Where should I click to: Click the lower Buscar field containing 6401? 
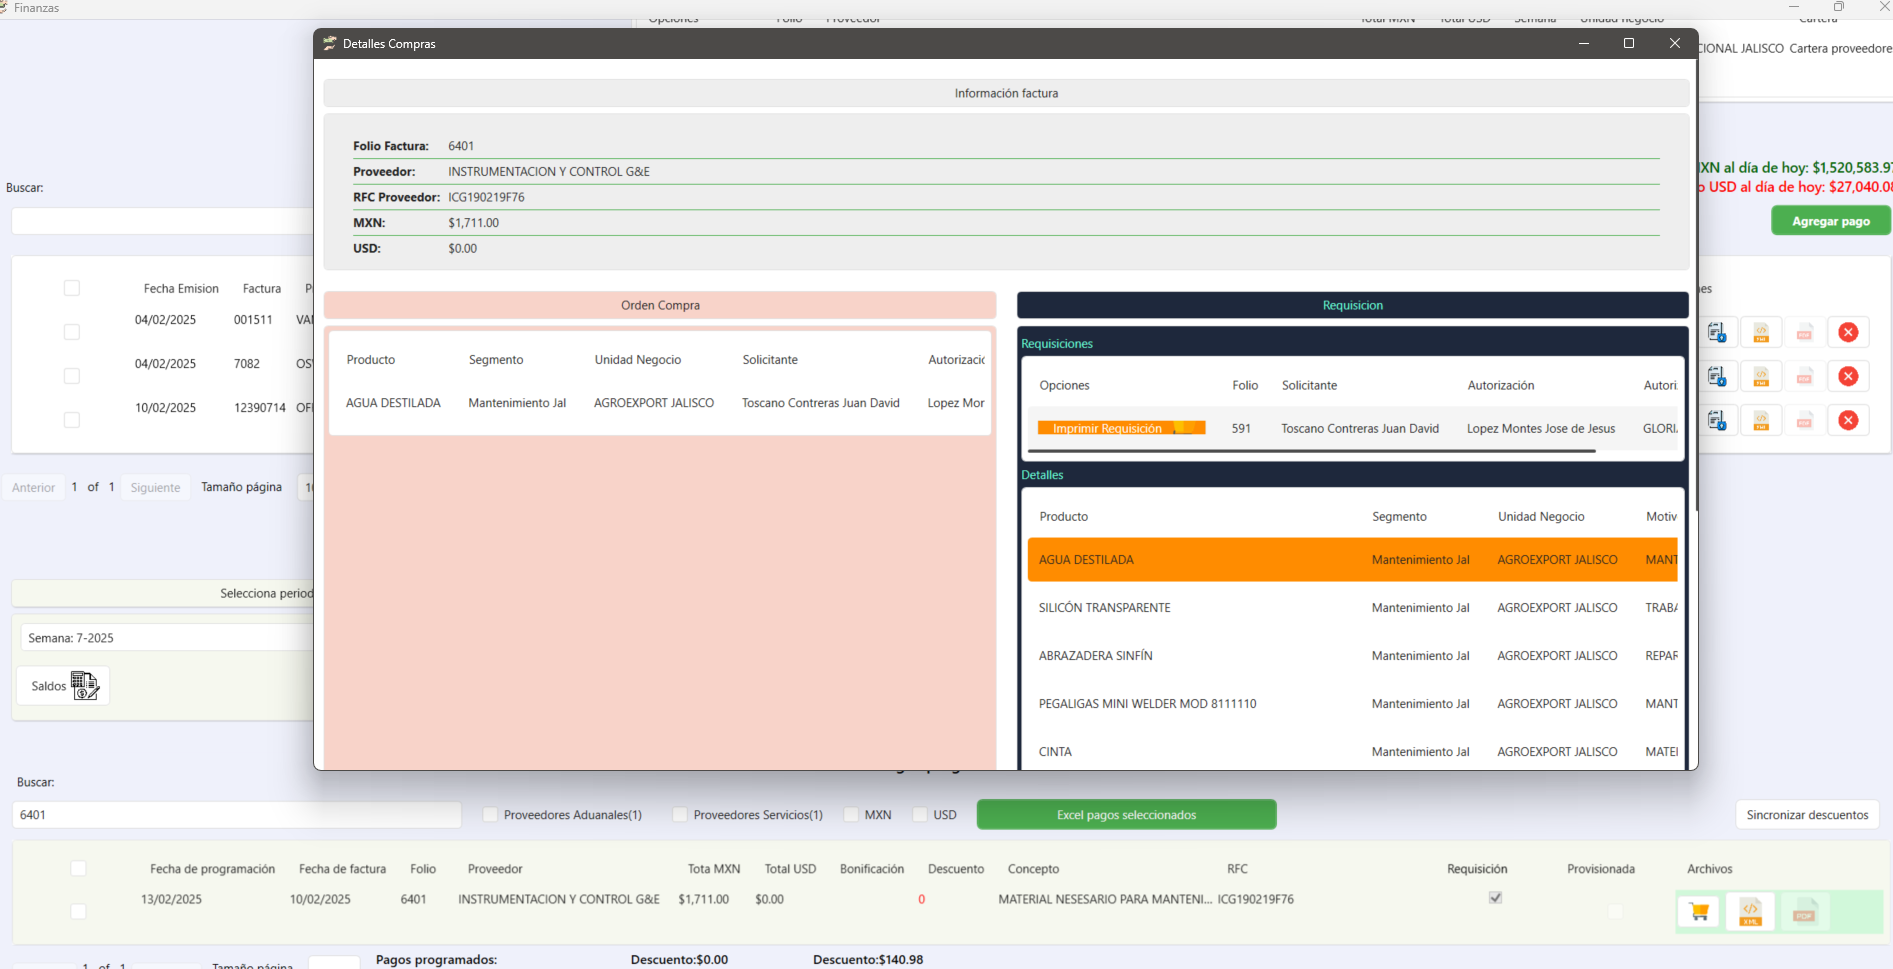(x=236, y=815)
